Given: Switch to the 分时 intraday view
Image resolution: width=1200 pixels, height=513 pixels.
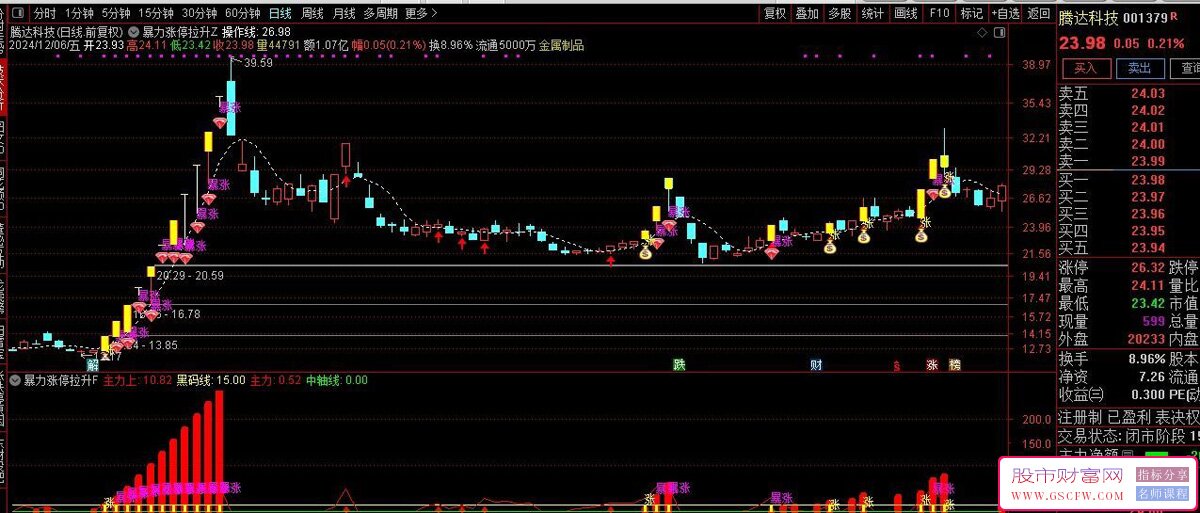Looking at the screenshot, I should (45, 13).
